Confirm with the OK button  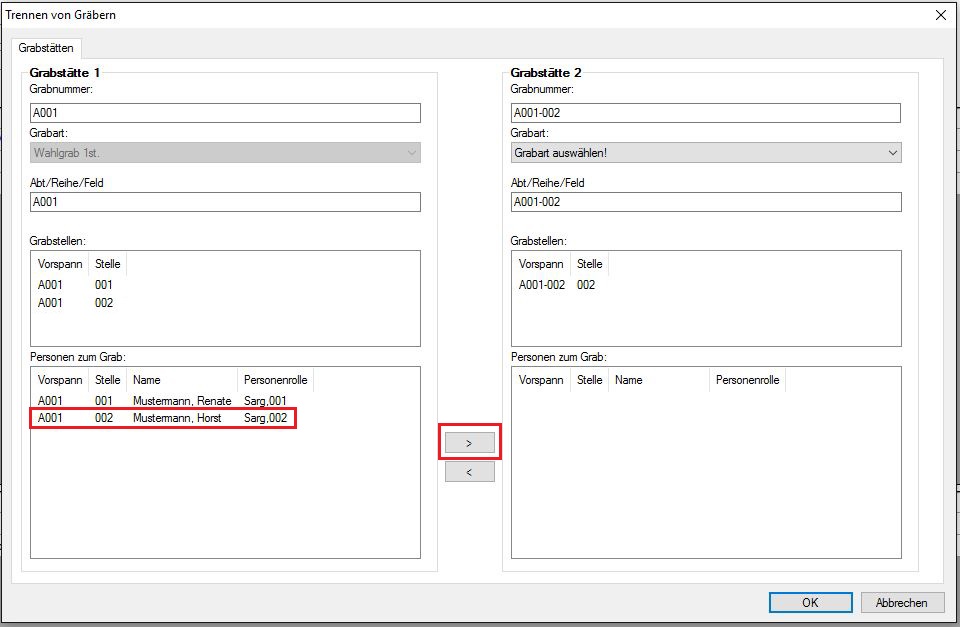(810, 602)
